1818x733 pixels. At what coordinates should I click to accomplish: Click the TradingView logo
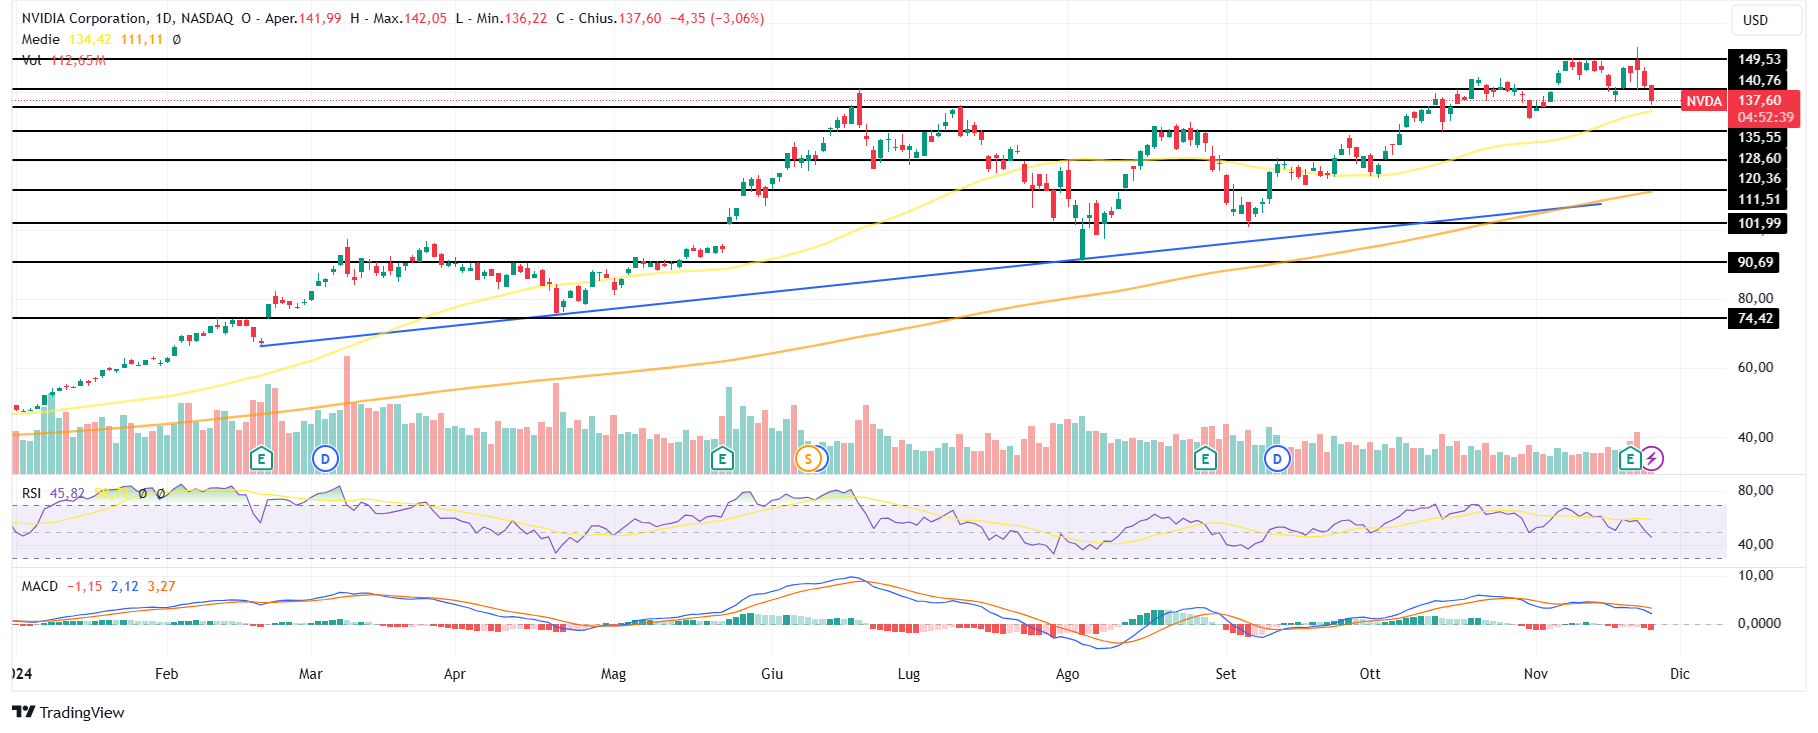tap(68, 712)
